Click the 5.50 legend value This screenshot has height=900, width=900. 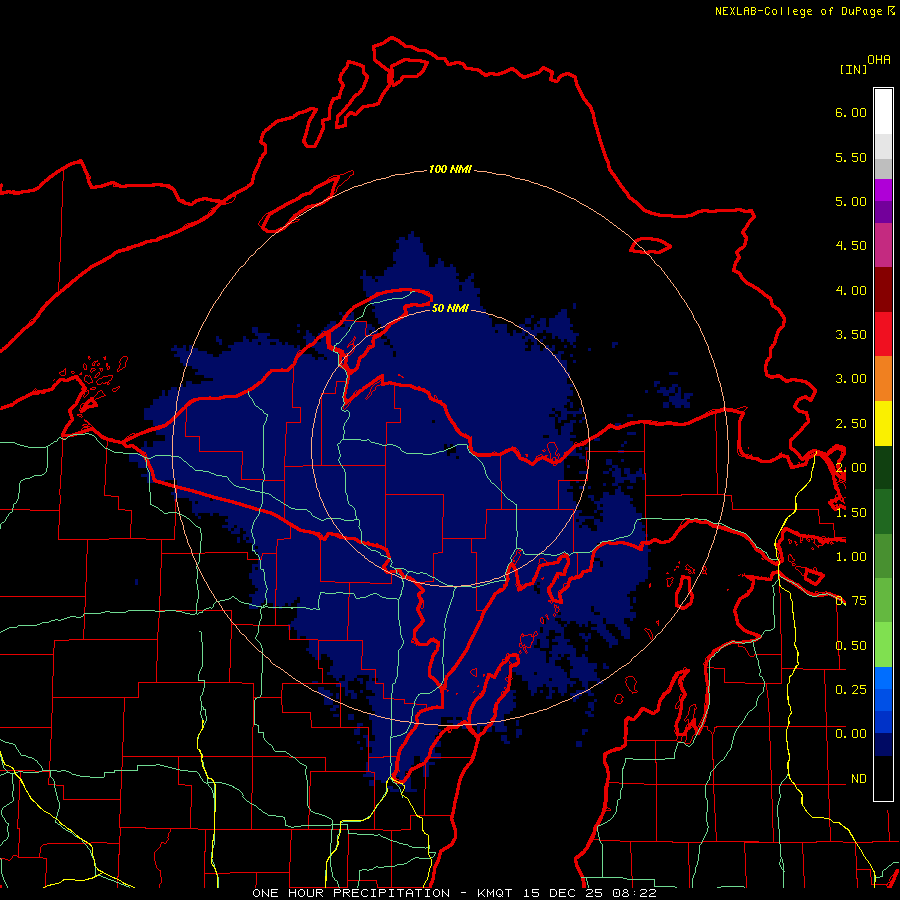[x=851, y=157]
